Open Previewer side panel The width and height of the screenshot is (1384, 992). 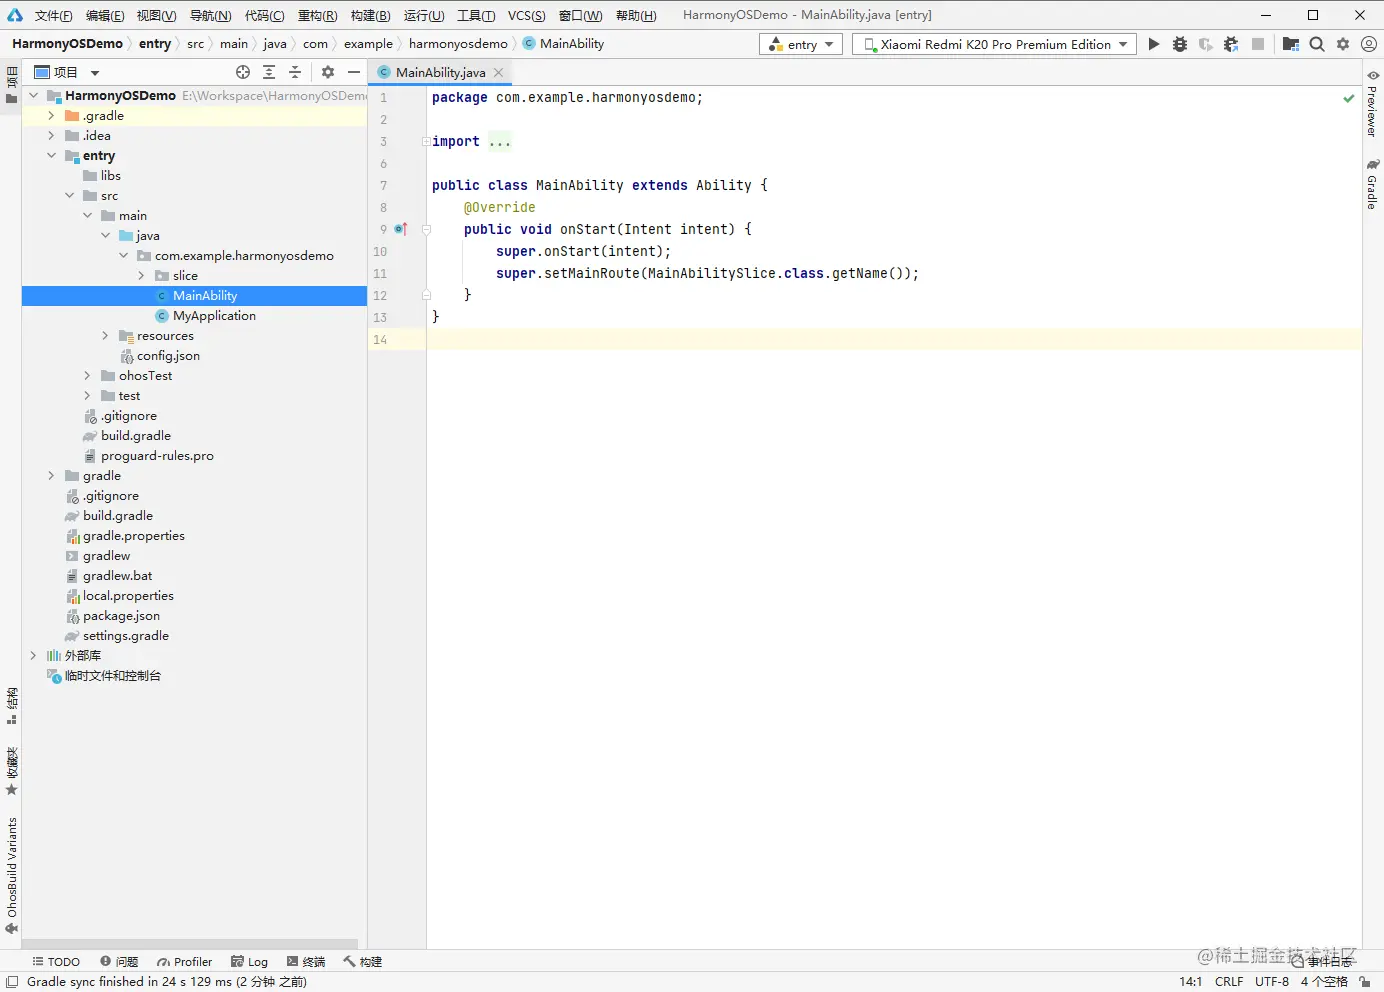click(1373, 104)
